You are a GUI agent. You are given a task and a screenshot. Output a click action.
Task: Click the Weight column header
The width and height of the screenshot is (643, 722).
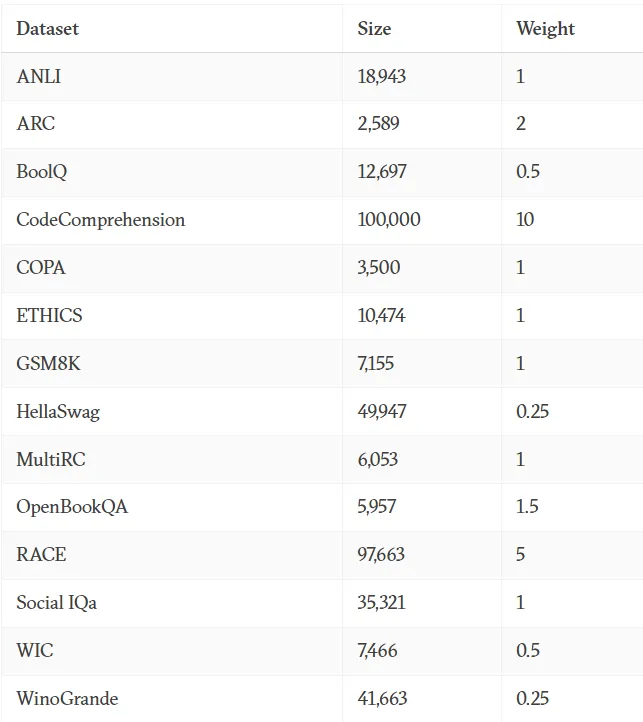click(x=545, y=29)
